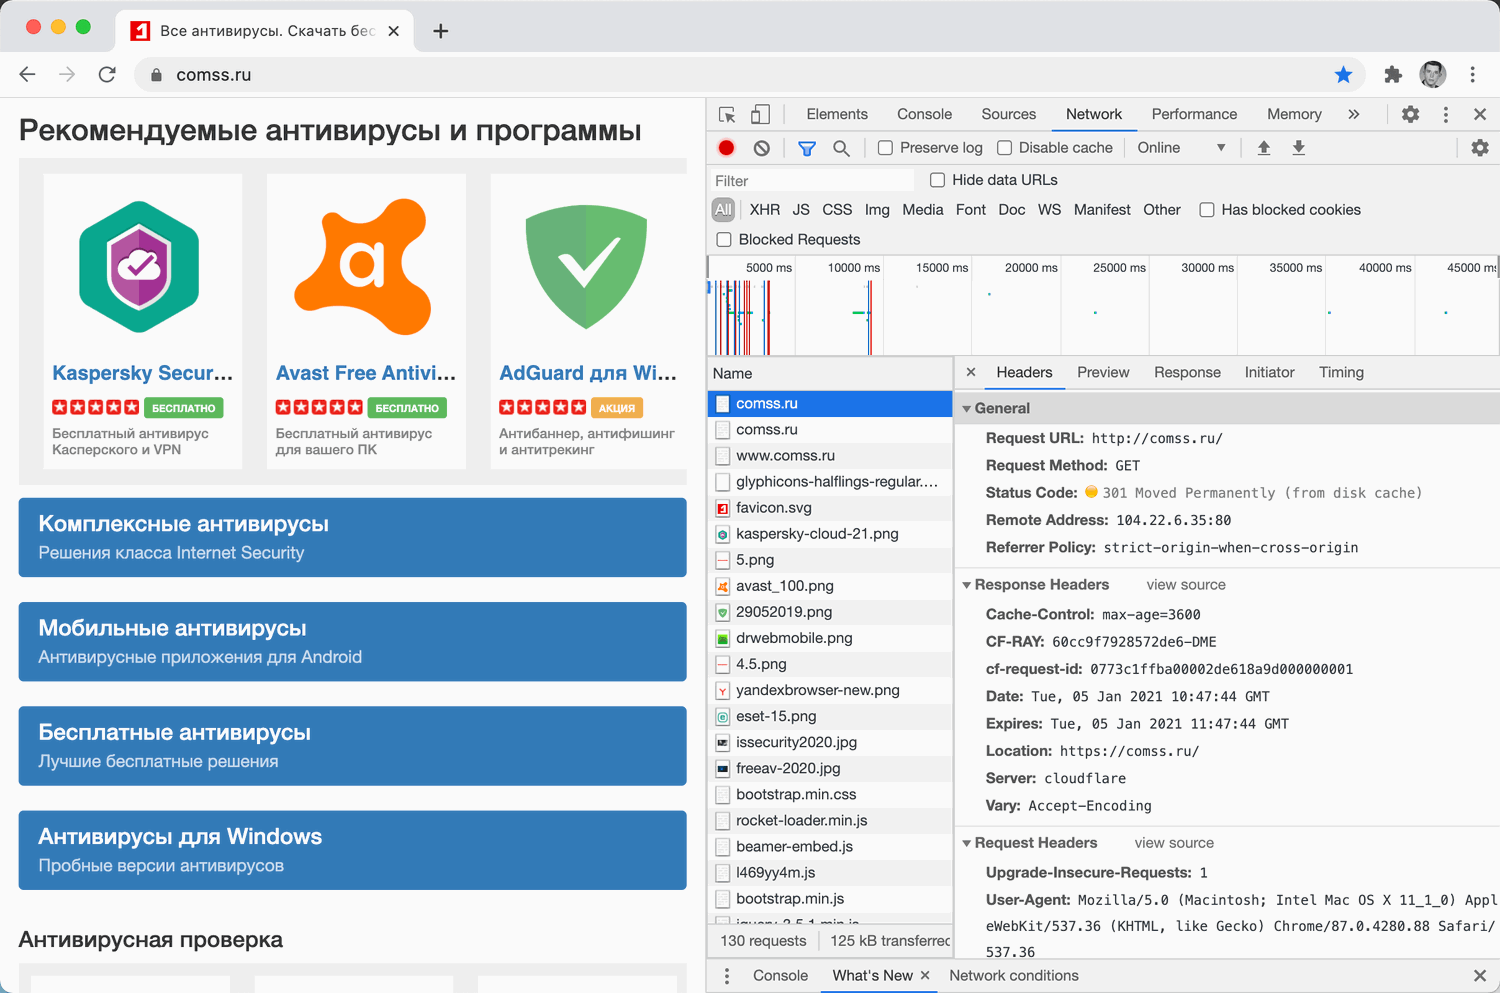Open DevTools customize three-dot menu
This screenshot has height=993, width=1500.
[1446, 114]
